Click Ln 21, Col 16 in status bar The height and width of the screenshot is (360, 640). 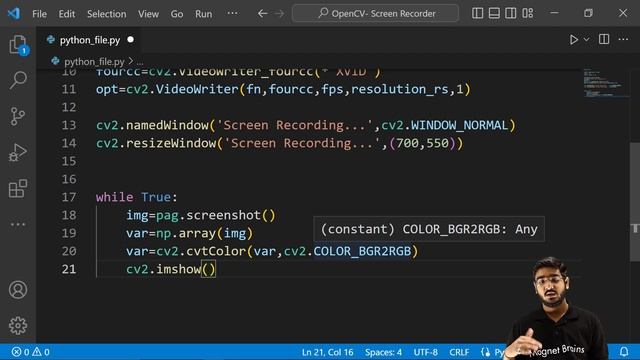[327, 352]
